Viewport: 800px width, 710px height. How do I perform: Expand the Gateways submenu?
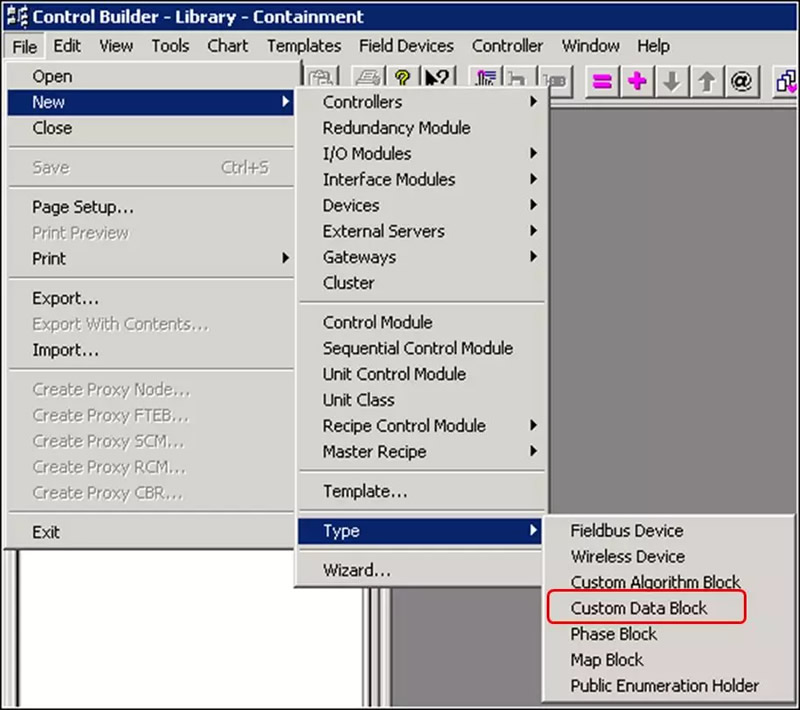533,257
